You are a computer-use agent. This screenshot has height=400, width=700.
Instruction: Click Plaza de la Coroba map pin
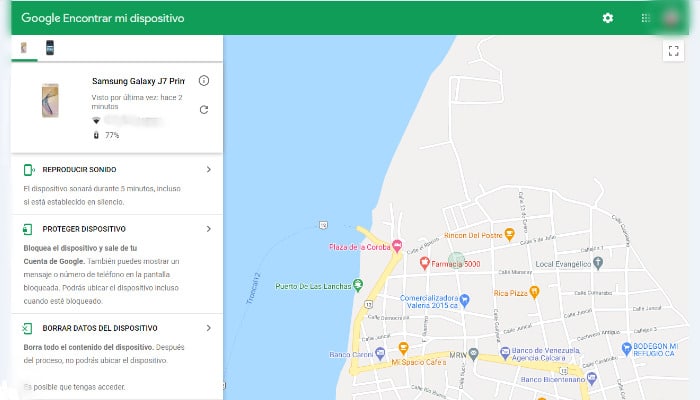coord(397,246)
